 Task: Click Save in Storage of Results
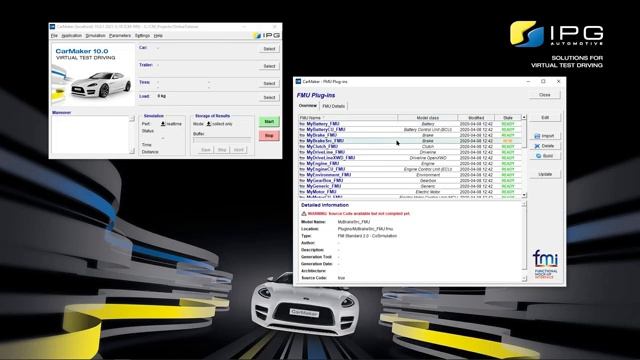coord(206,150)
